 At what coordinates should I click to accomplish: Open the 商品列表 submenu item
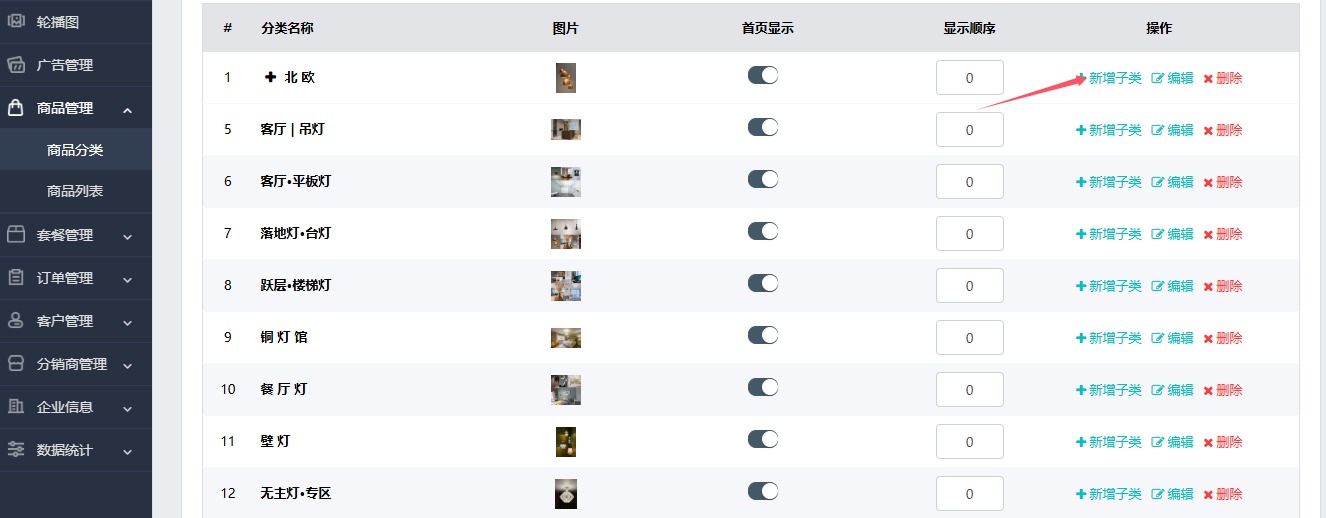pos(75,191)
